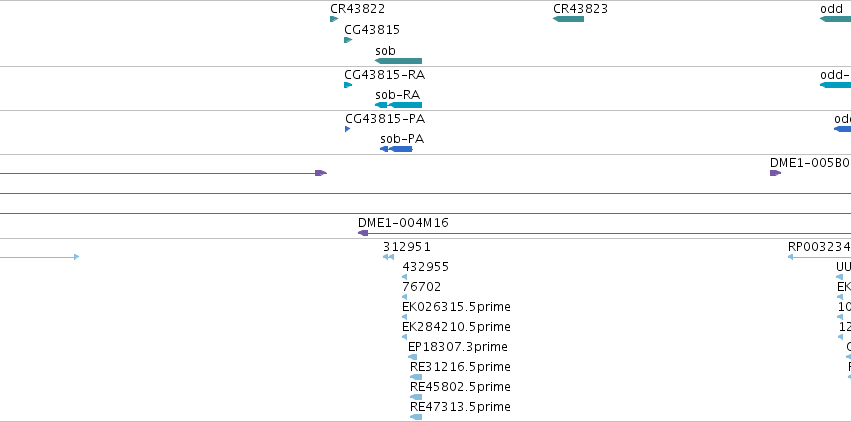Click the 312951 double arrow glyph
Image resolution: width=851 pixels, height=422 pixels.
[388, 257]
